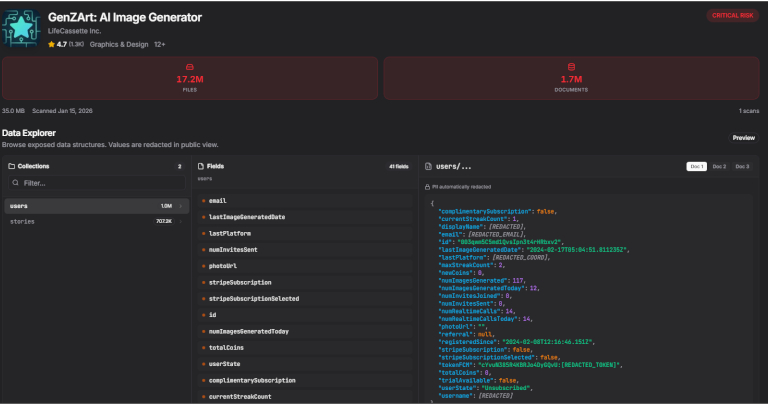Click the "trialAvailable": false JSON line

click(479, 381)
